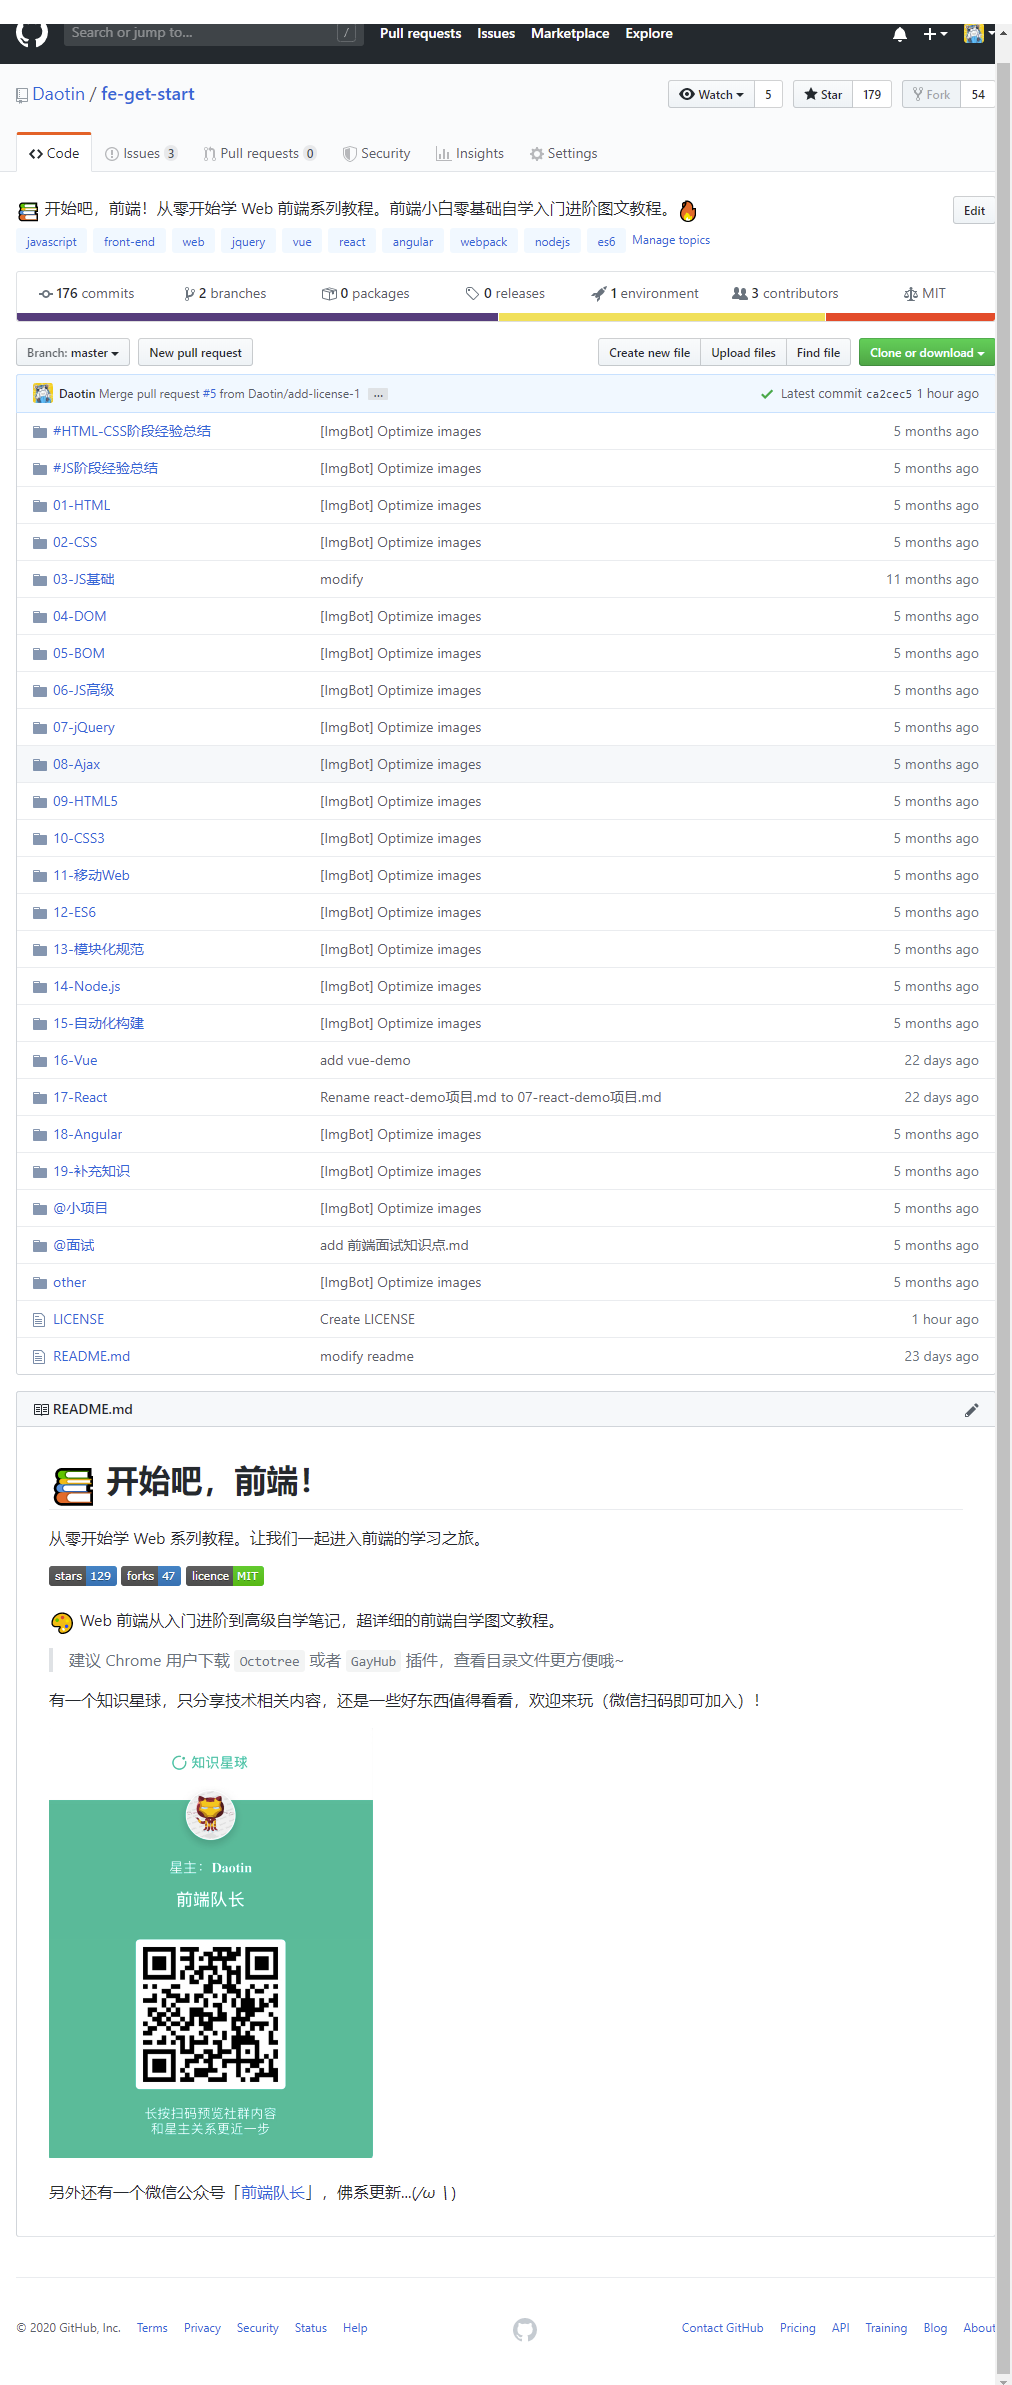Star the repository
The height and width of the screenshot is (2385, 1012).
823,94
